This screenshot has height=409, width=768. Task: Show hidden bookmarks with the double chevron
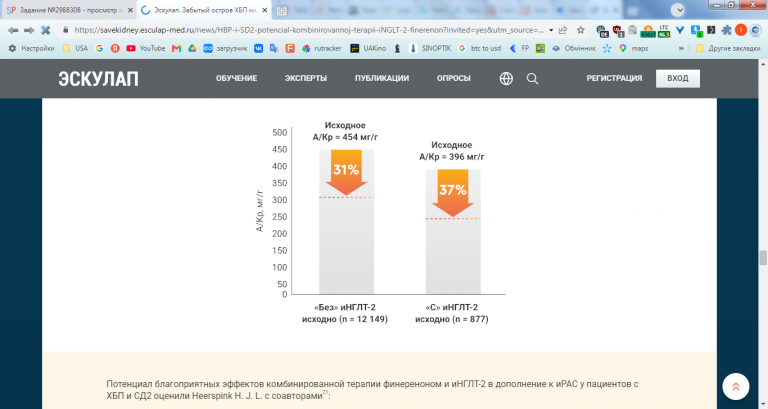[x=681, y=48]
